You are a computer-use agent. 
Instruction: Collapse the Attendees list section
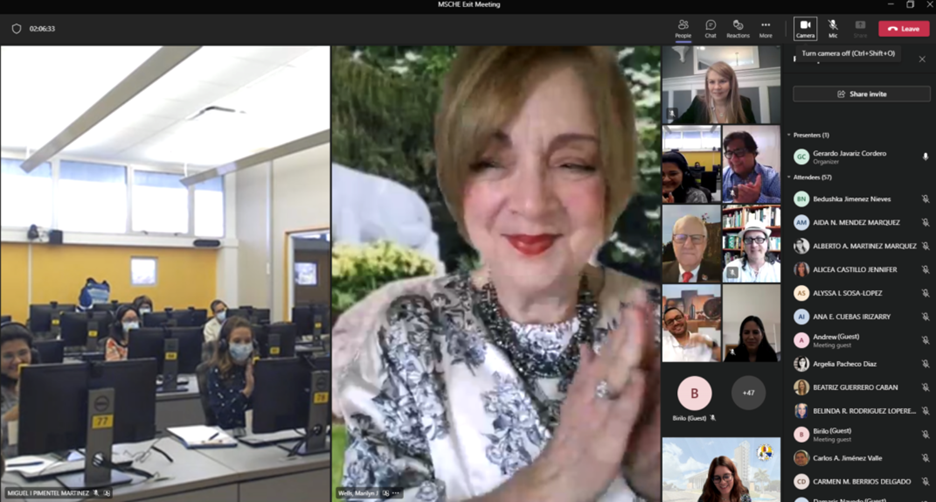pos(789,177)
